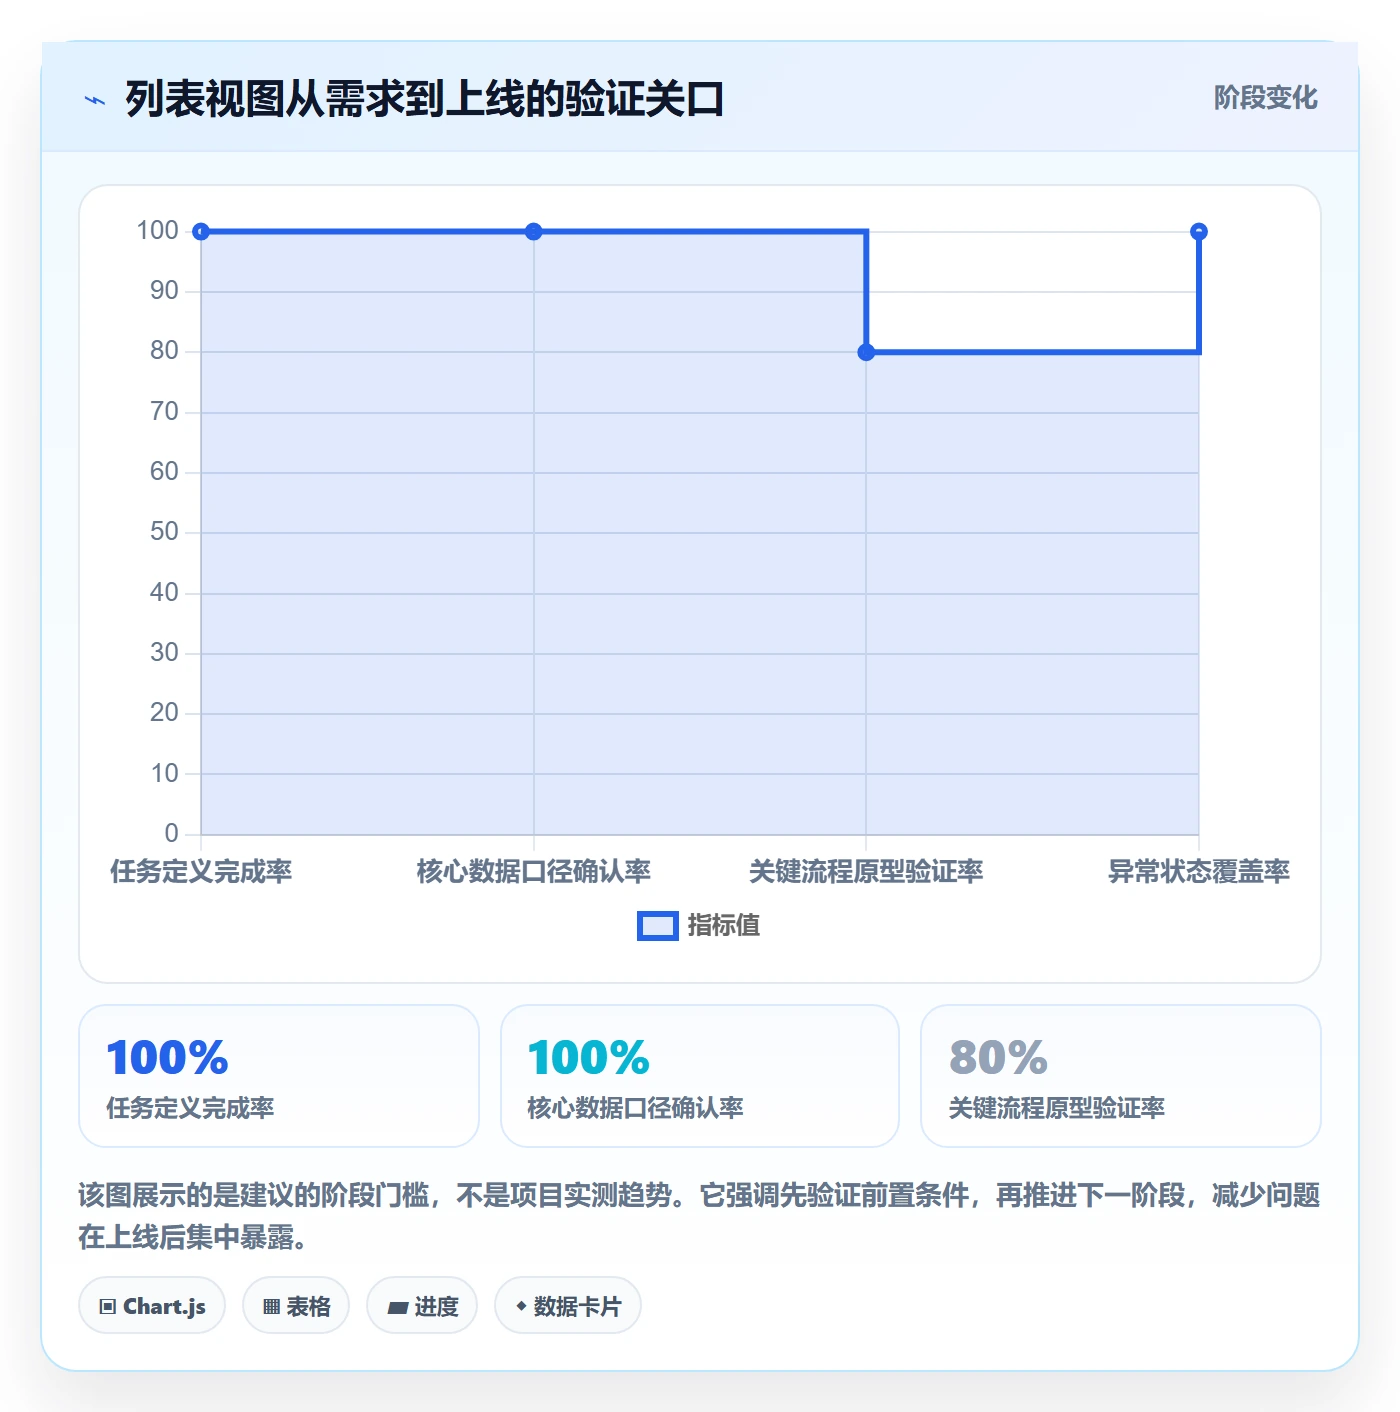The width and height of the screenshot is (1400, 1412).
Task: Click the 任务定义完成率 caption in the stat card
Action: click(190, 1108)
